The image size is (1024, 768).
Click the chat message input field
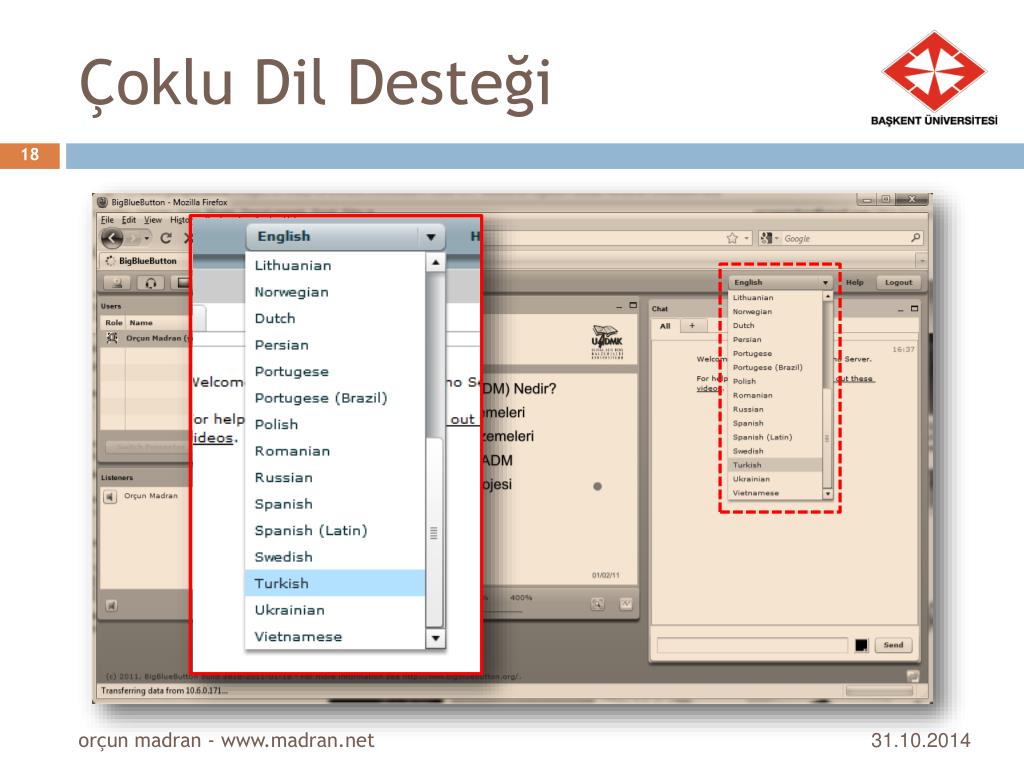click(x=752, y=645)
